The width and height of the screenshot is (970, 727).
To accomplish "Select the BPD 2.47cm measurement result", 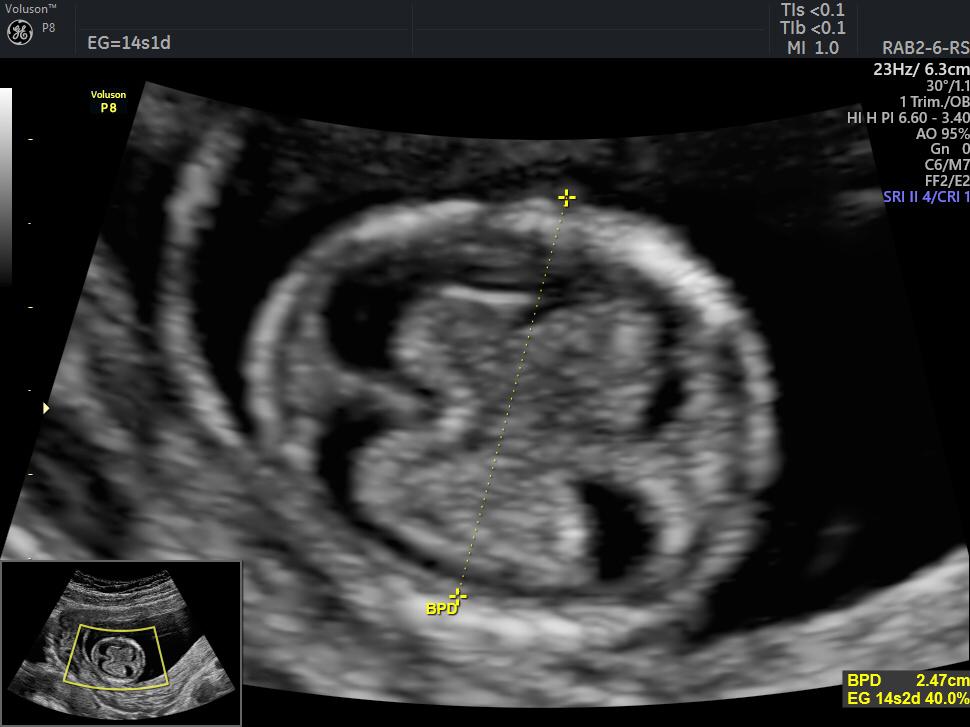I will [907, 680].
